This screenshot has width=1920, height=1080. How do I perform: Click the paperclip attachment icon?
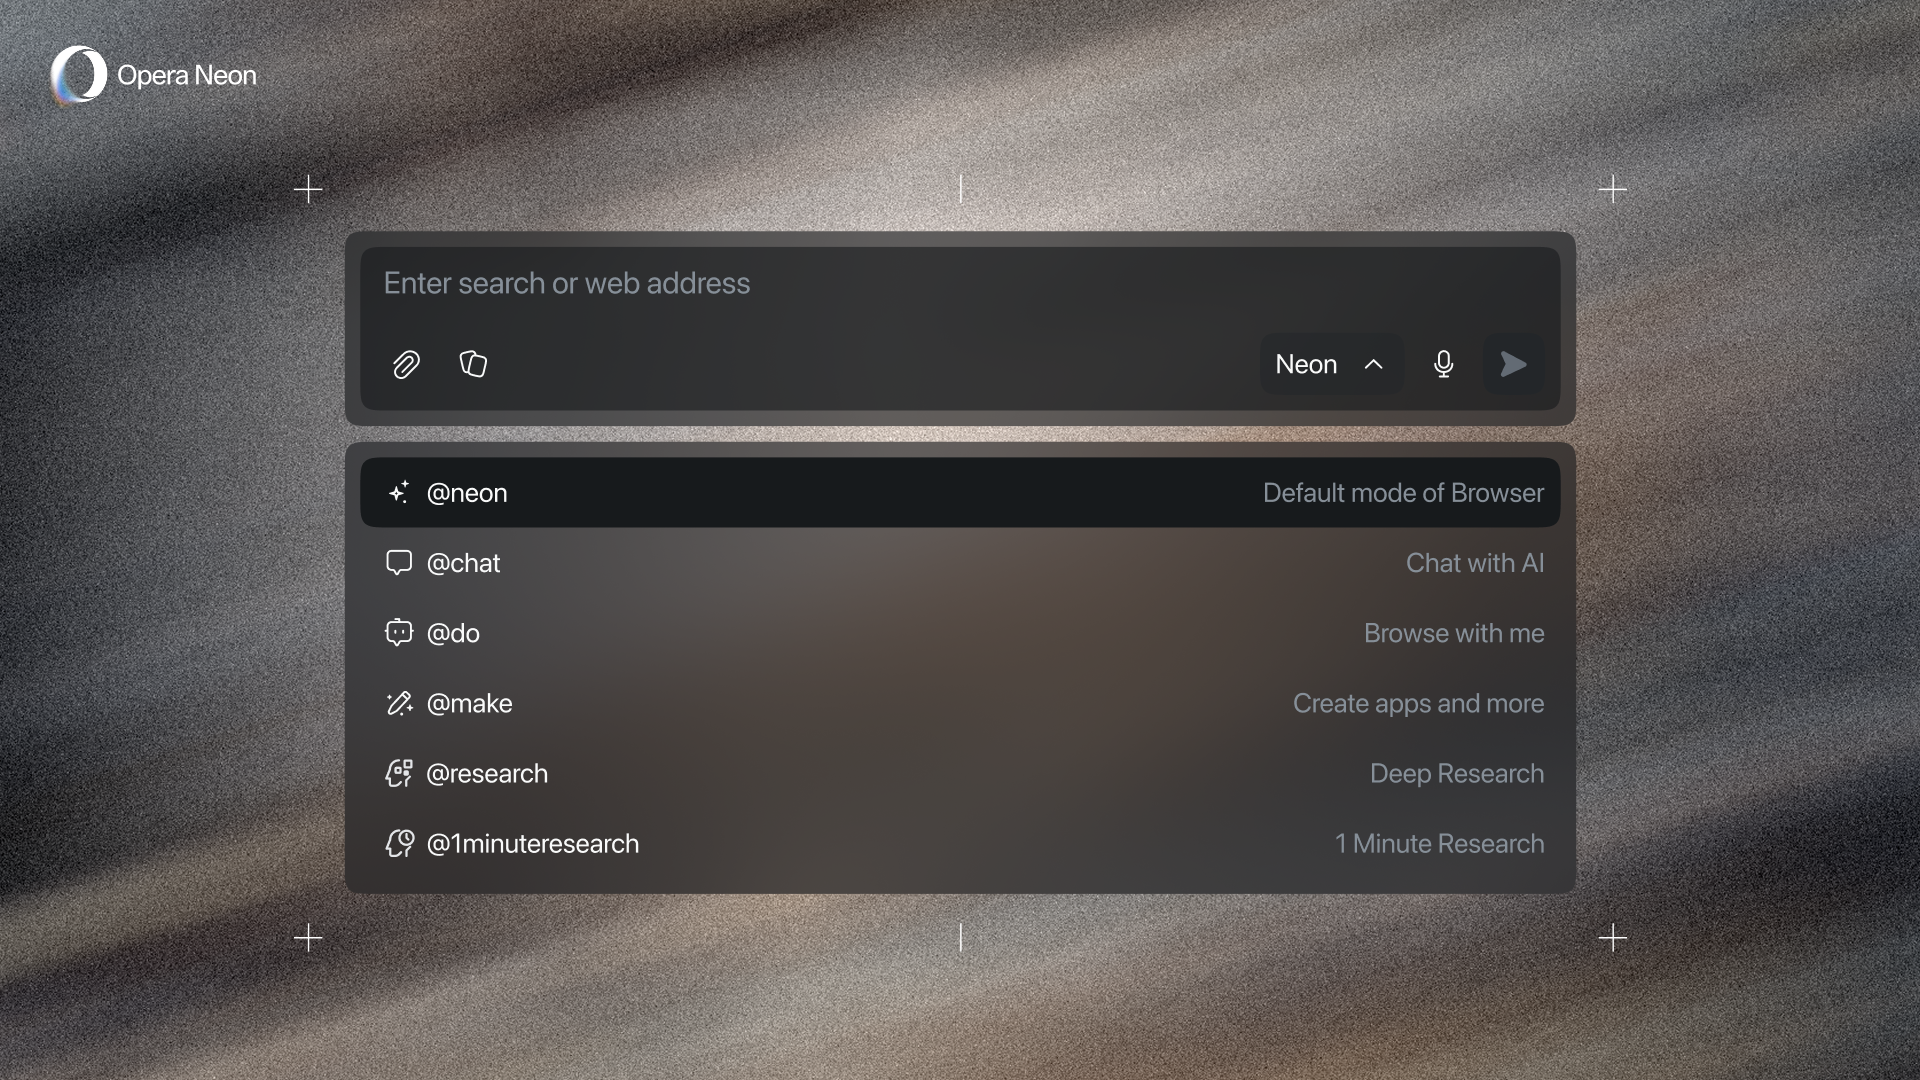pos(405,364)
